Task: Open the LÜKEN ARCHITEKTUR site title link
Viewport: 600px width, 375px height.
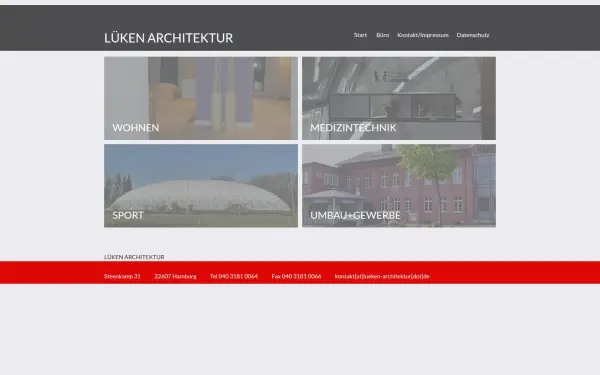Action: coord(168,38)
